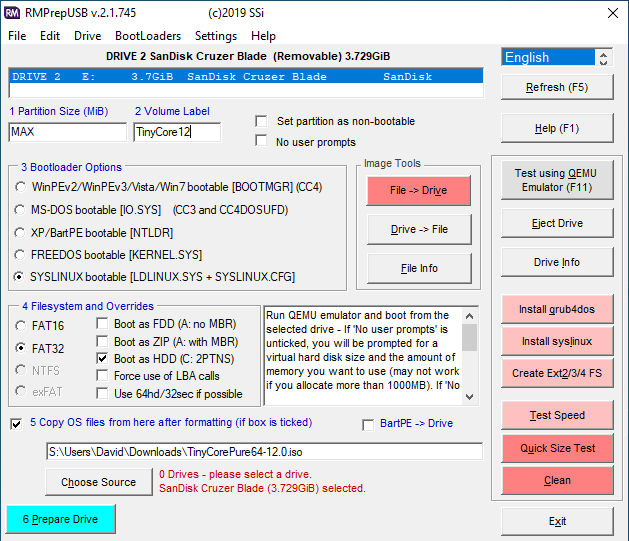Open the Drive menu

[87, 36]
